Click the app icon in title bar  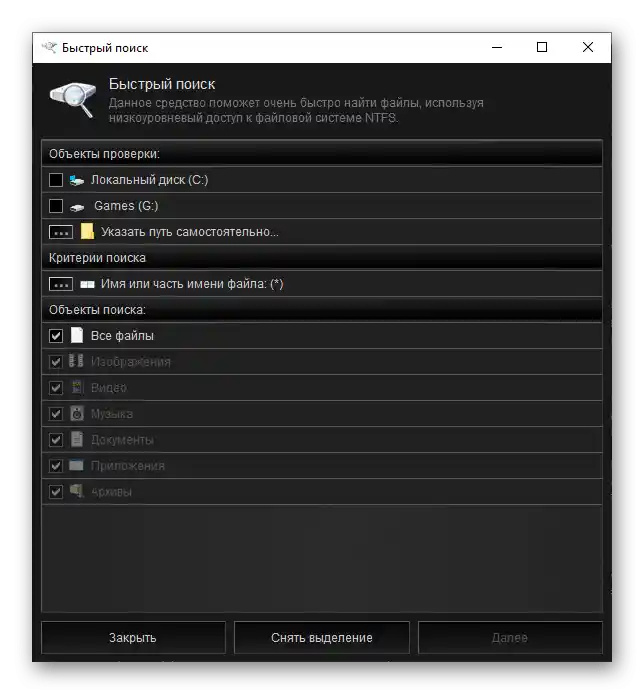pos(49,47)
